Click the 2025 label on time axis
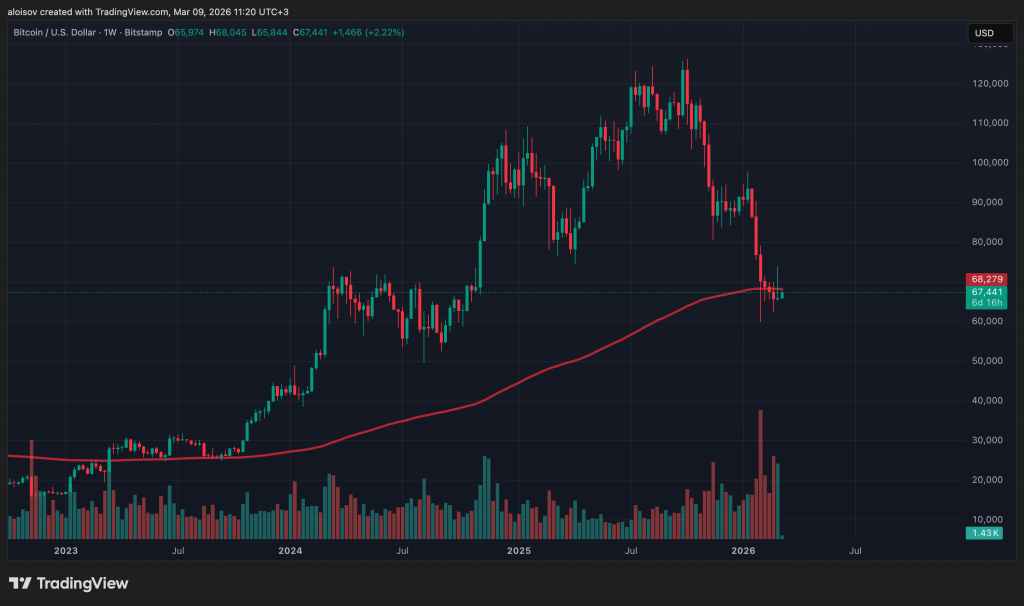 pos(518,550)
